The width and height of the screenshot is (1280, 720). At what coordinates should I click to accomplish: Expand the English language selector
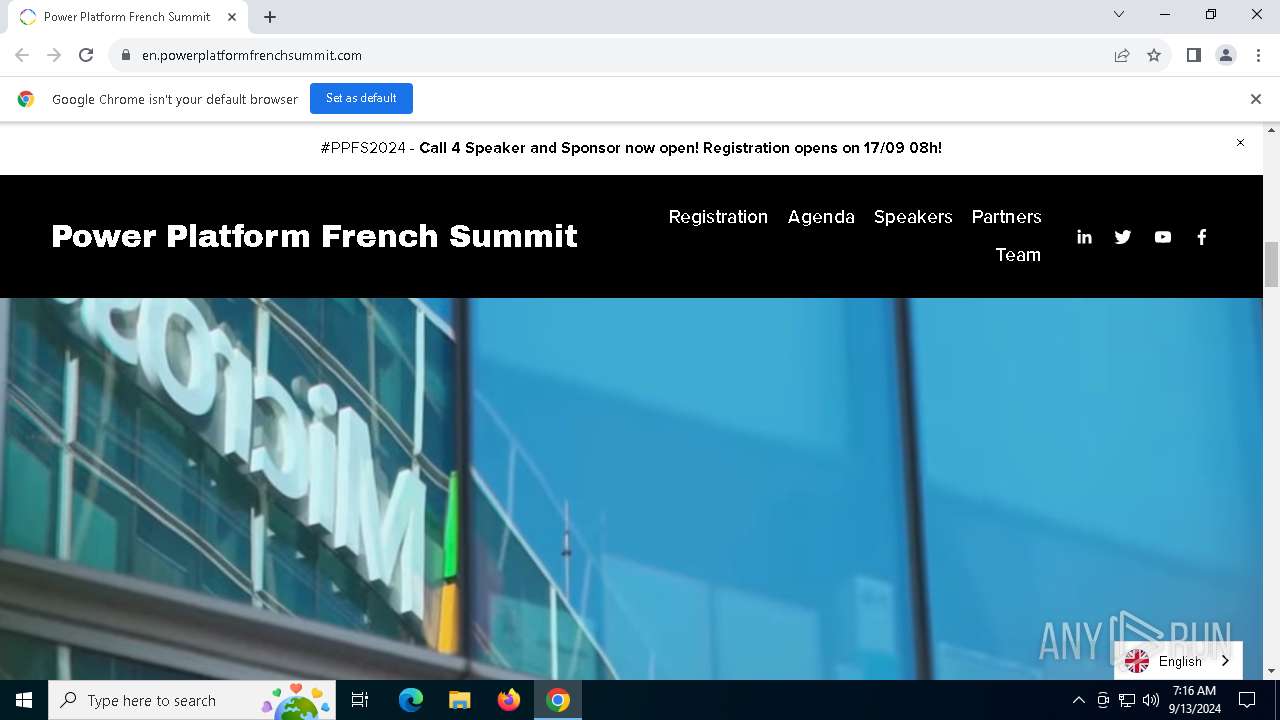(x=1178, y=661)
